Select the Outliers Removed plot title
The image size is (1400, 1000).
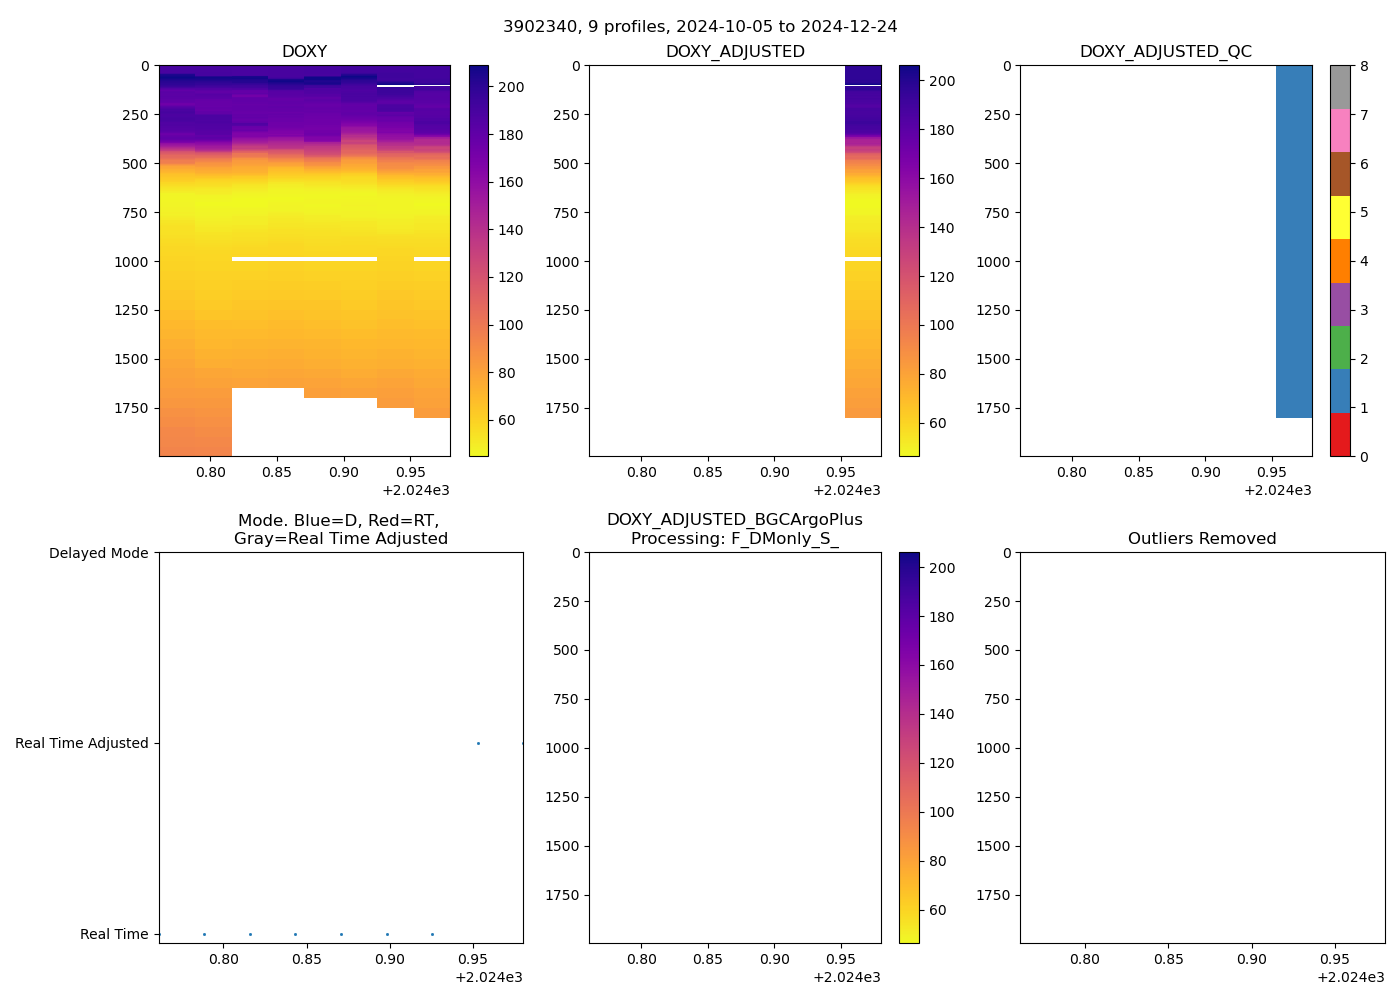(1201, 539)
